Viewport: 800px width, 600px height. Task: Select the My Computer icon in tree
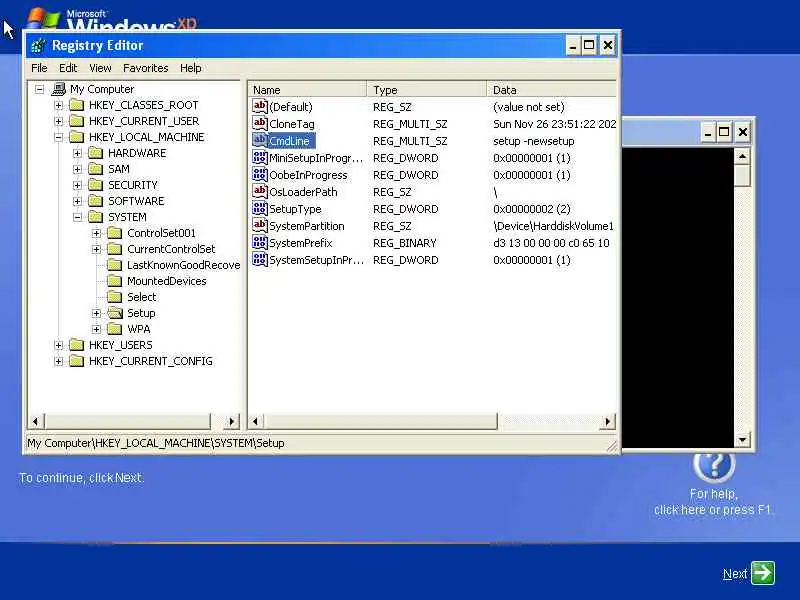[x=59, y=89]
